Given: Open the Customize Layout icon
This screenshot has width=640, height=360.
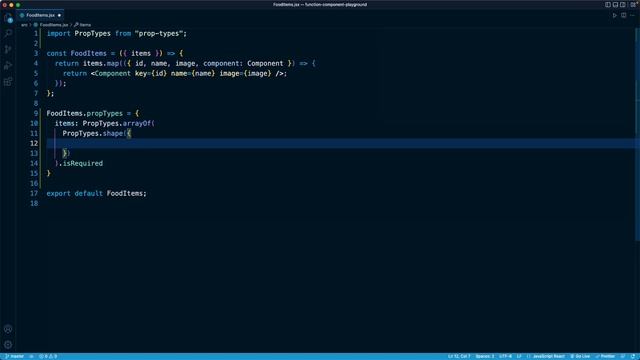Looking at the screenshot, I should [x=633, y=4].
